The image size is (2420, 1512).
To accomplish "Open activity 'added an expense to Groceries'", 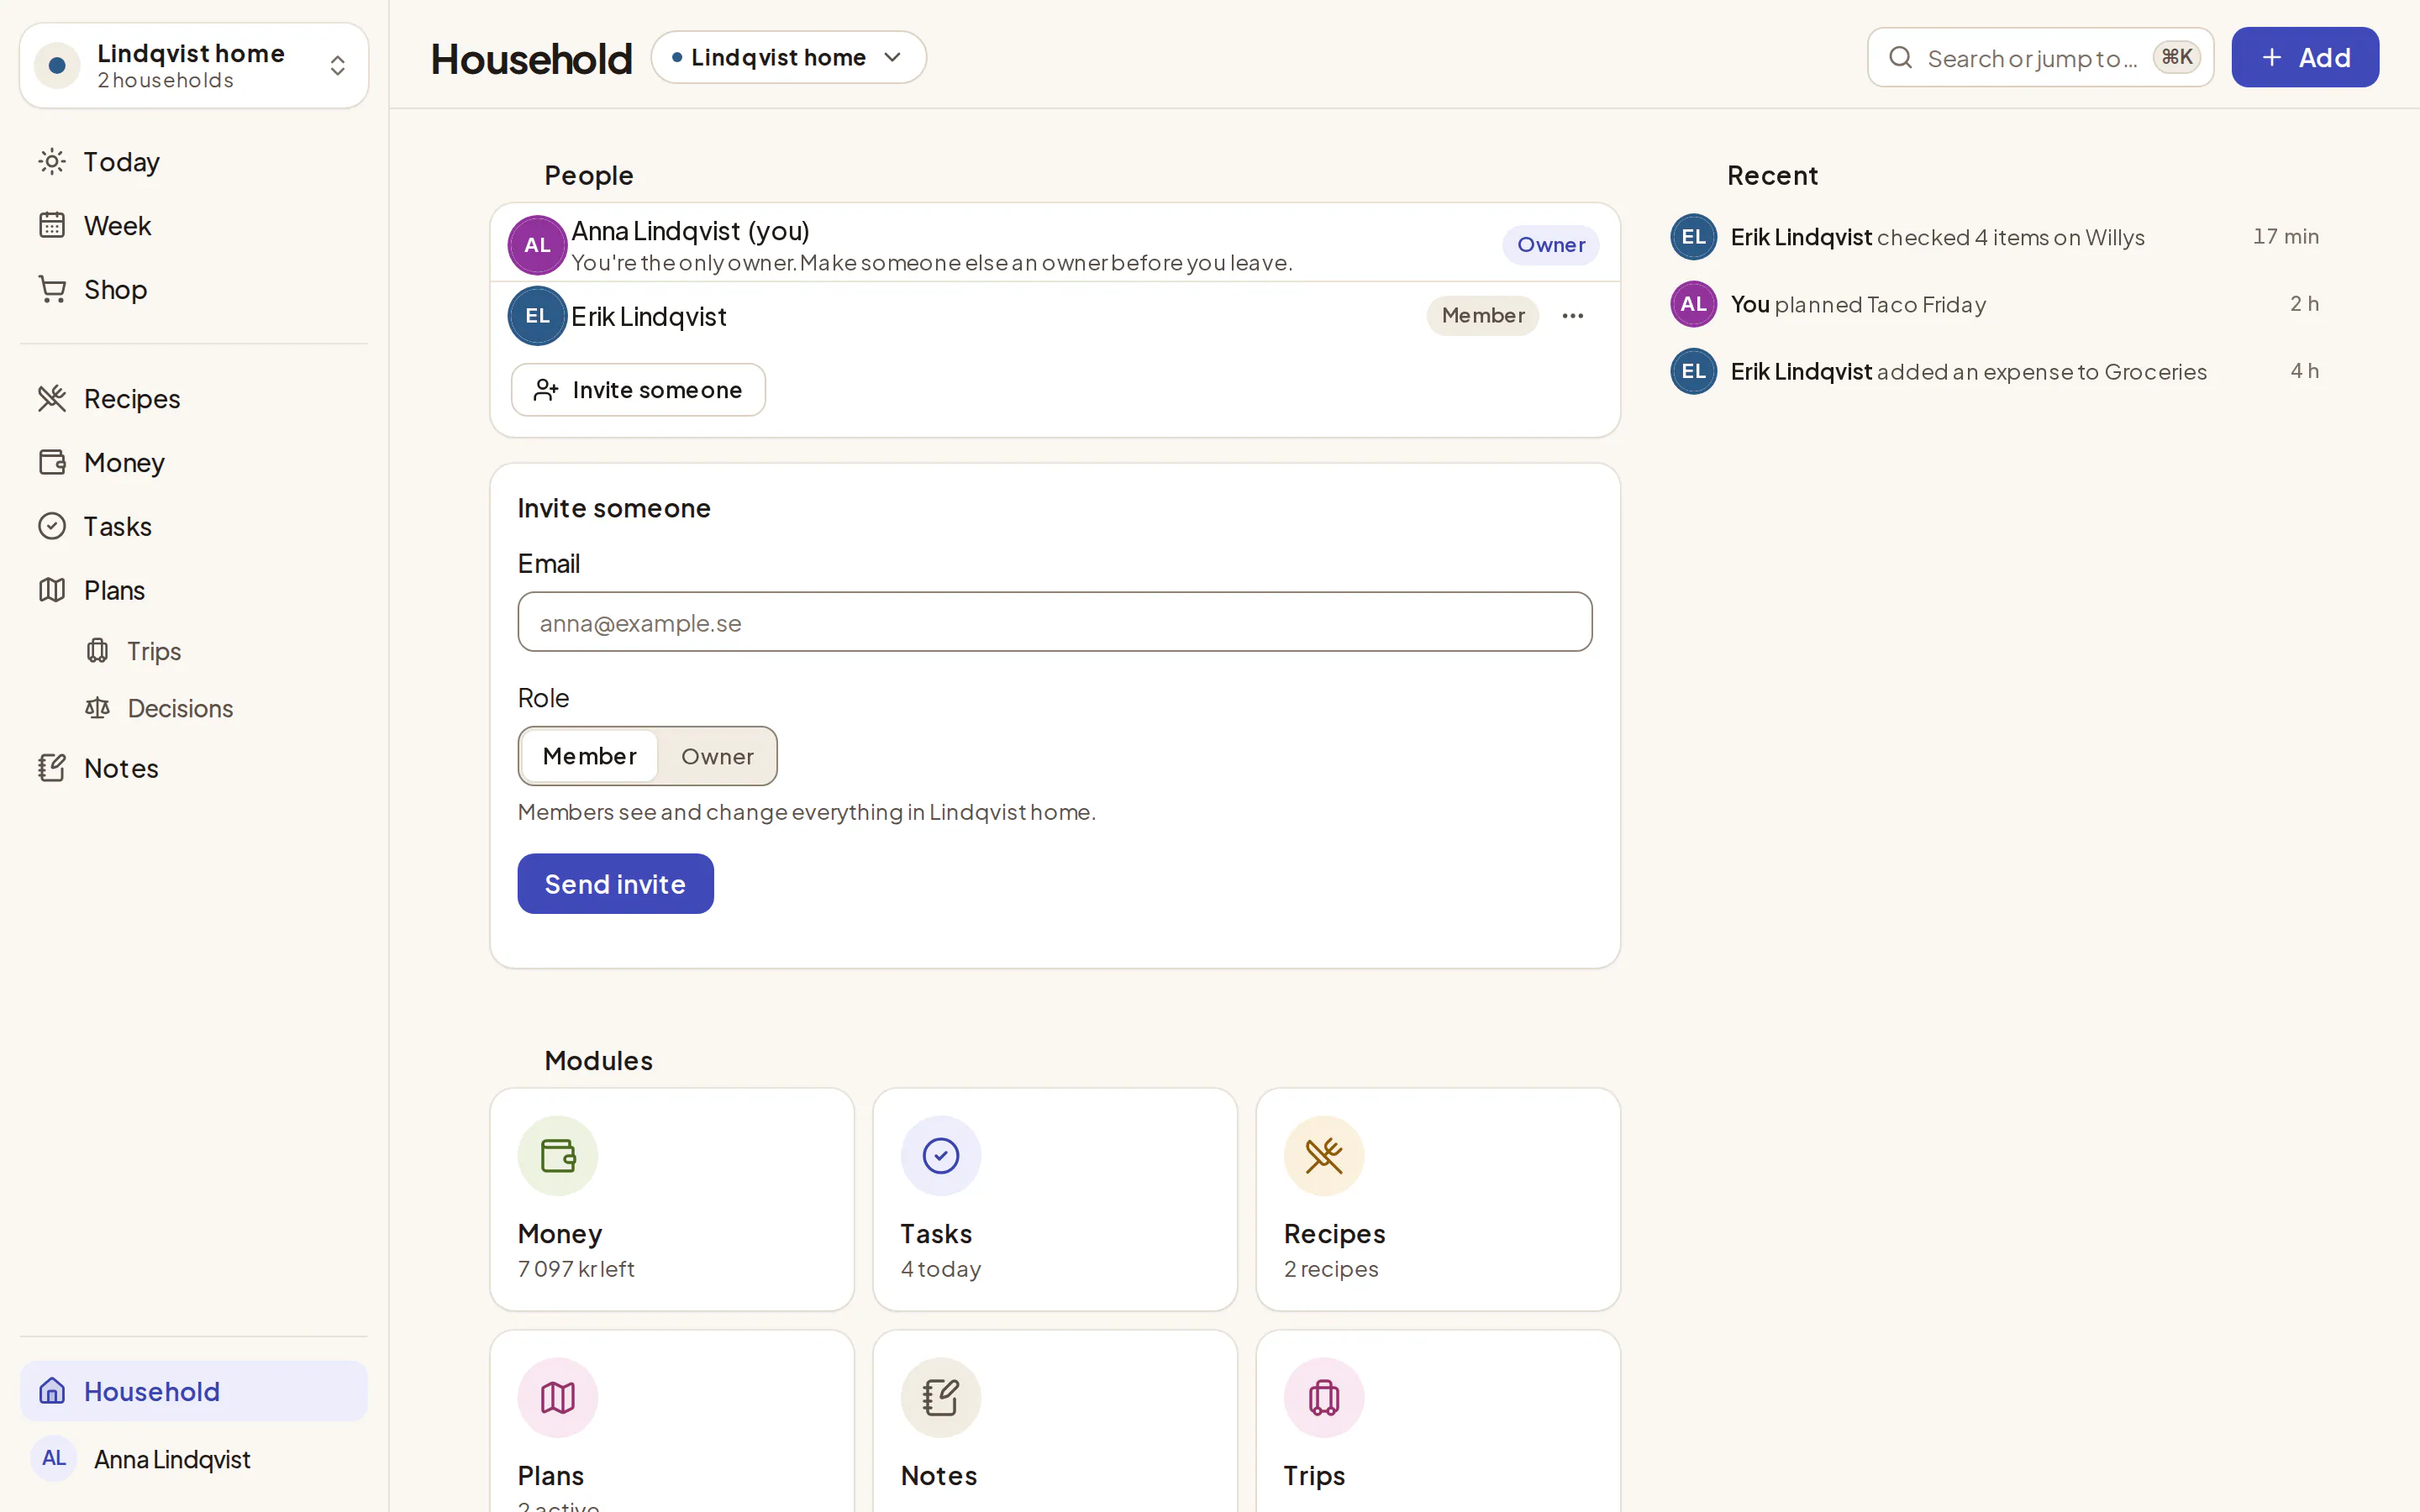I will 1995,371.
